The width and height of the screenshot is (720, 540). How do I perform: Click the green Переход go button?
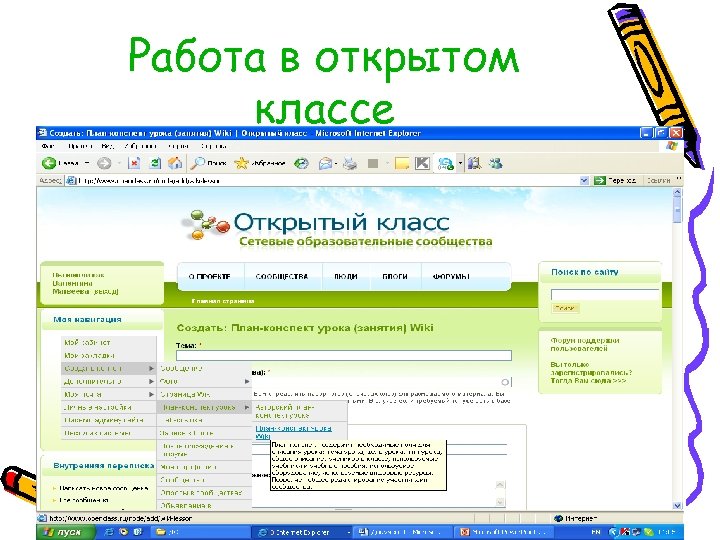click(615, 180)
